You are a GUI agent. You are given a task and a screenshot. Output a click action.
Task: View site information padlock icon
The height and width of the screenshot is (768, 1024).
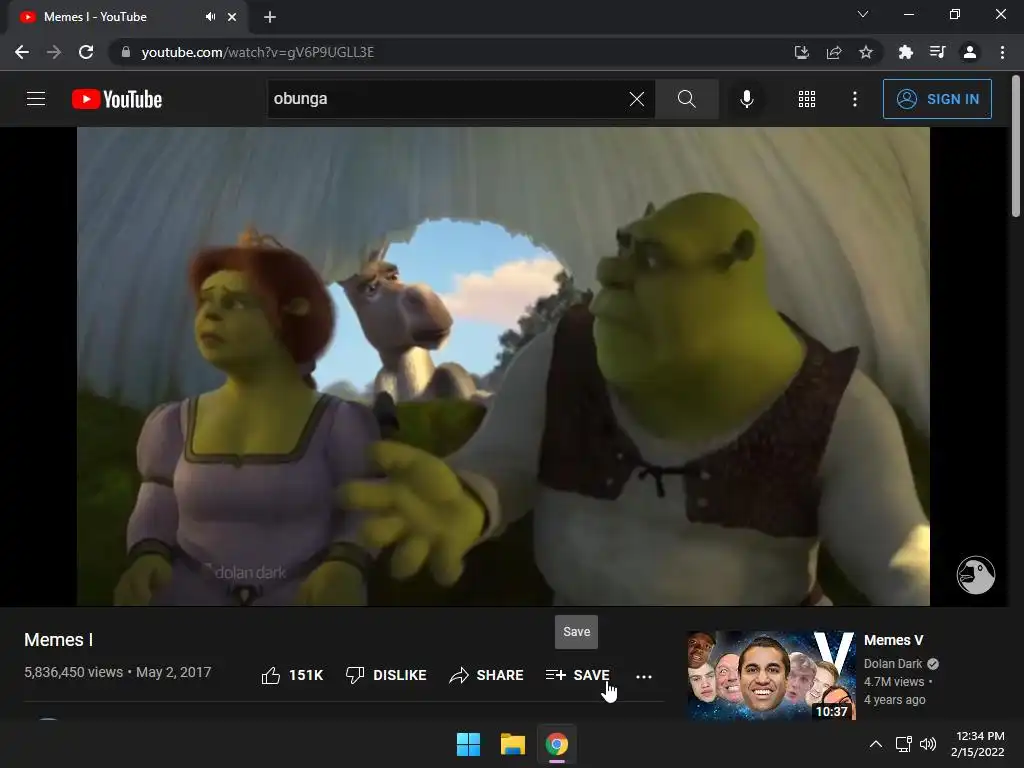click(x=126, y=52)
